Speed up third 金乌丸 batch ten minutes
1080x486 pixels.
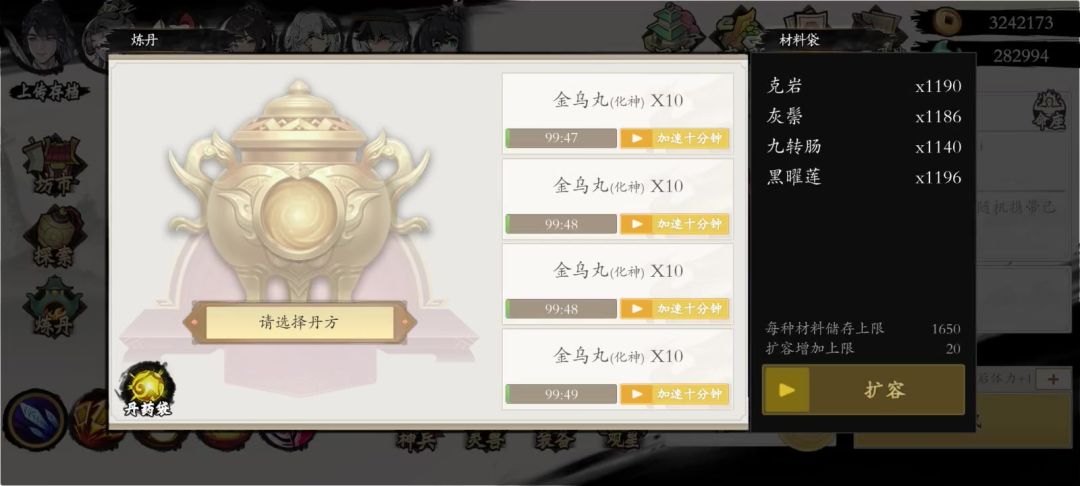click(674, 308)
